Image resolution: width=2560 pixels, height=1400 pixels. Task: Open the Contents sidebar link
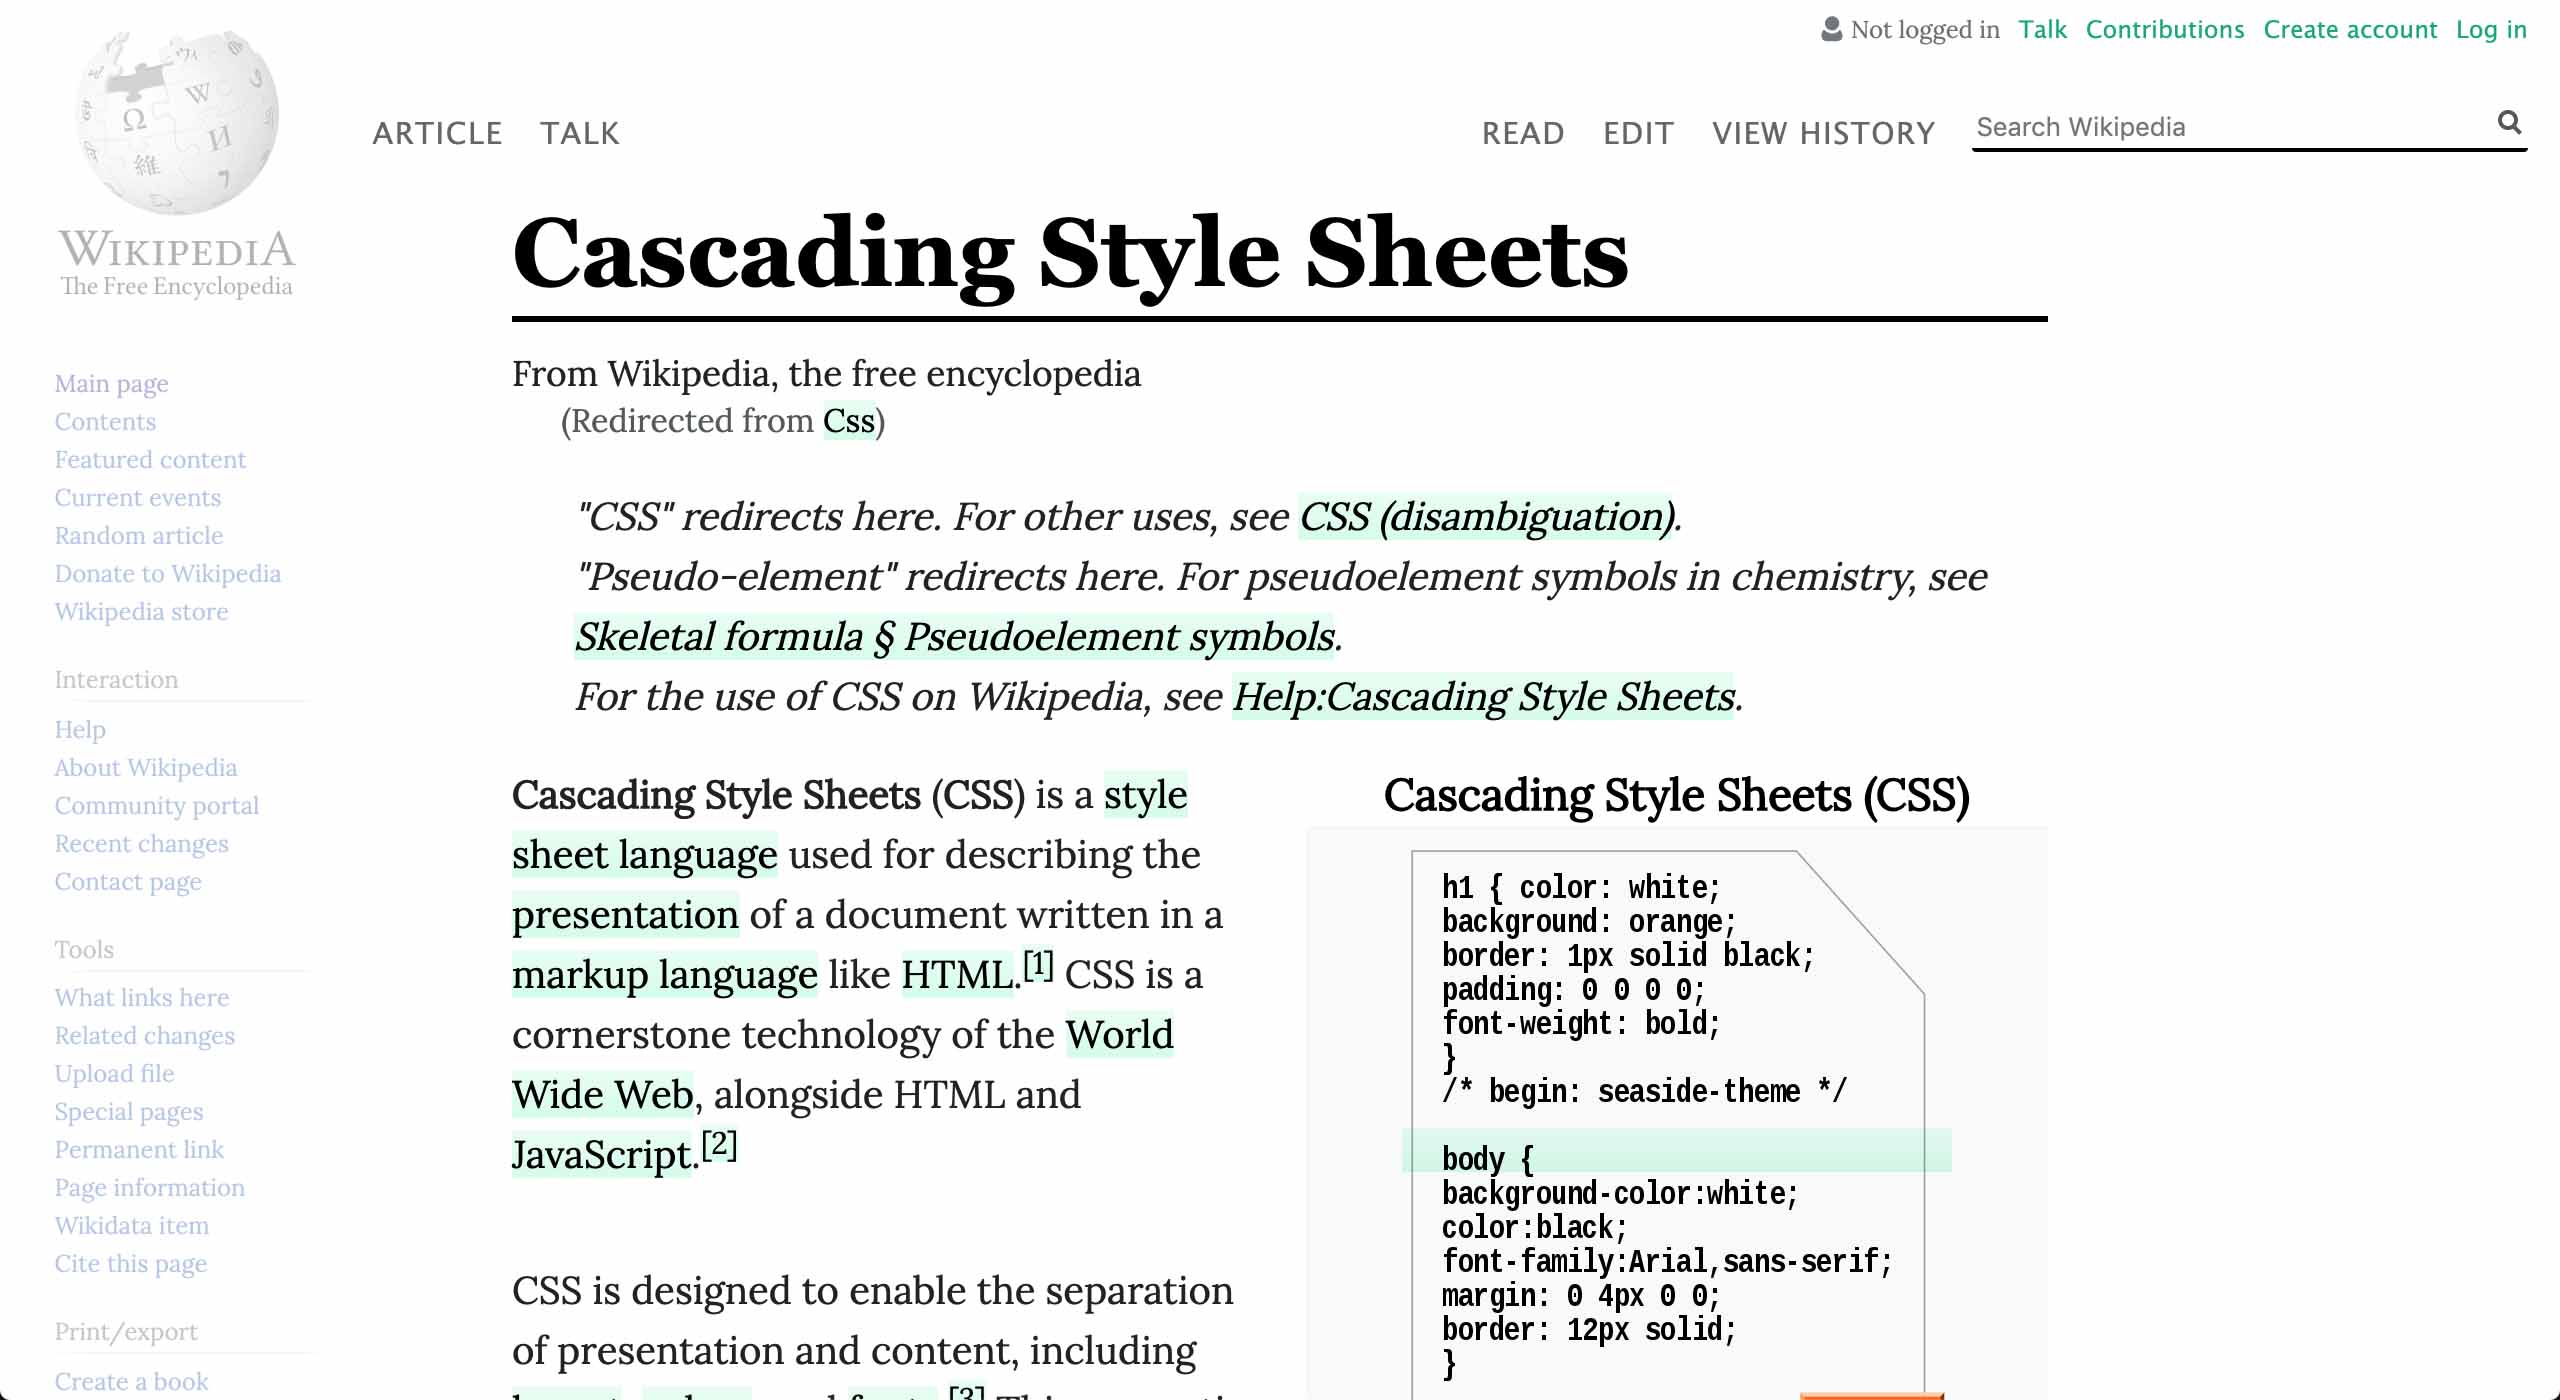(x=105, y=422)
